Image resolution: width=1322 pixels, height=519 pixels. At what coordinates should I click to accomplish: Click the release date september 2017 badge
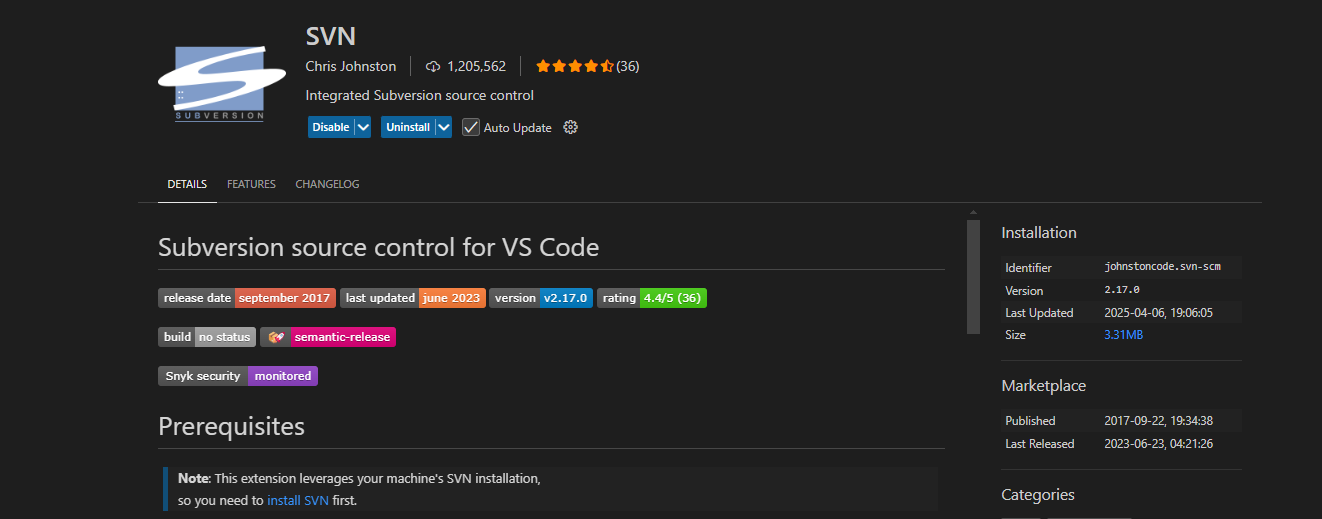[247, 298]
